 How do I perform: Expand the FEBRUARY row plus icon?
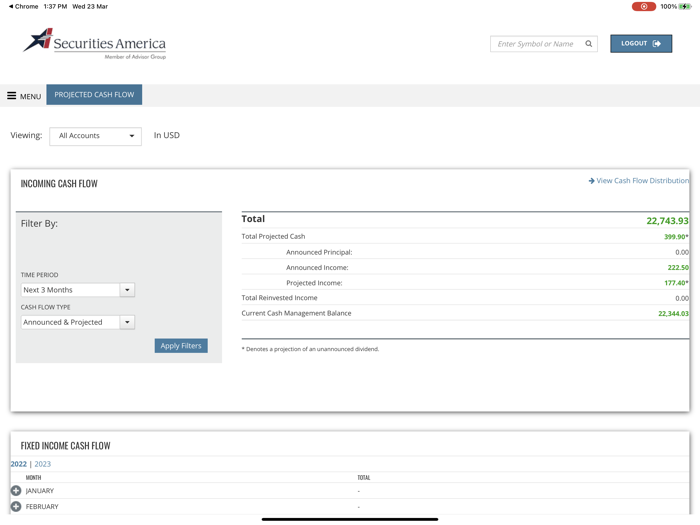click(x=16, y=507)
